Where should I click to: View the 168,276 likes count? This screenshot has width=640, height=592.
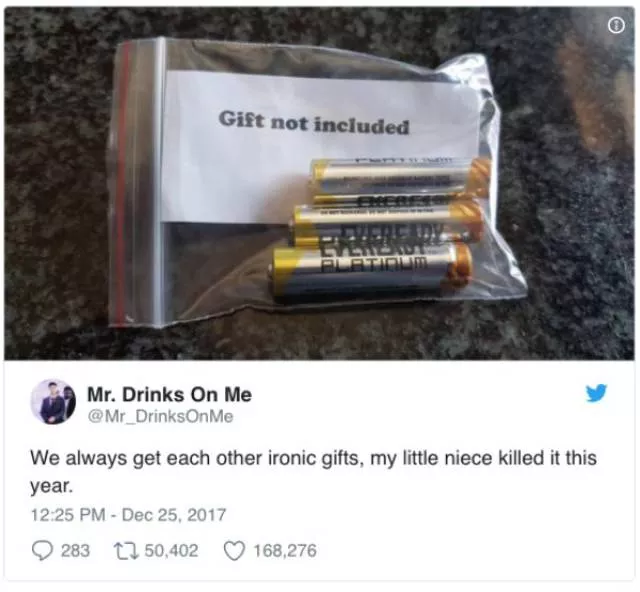tap(285, 550)
